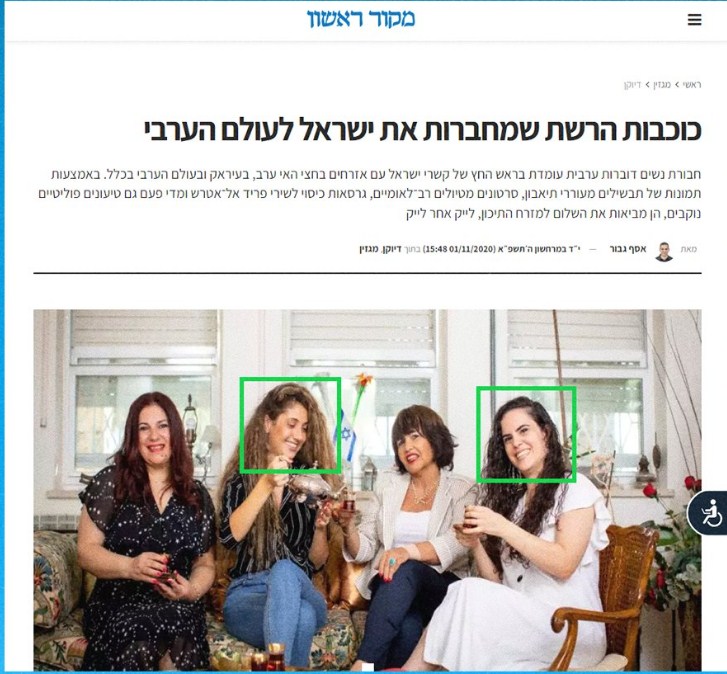Click the right green face-highlight box
The image size is (727, 674).
526,434
